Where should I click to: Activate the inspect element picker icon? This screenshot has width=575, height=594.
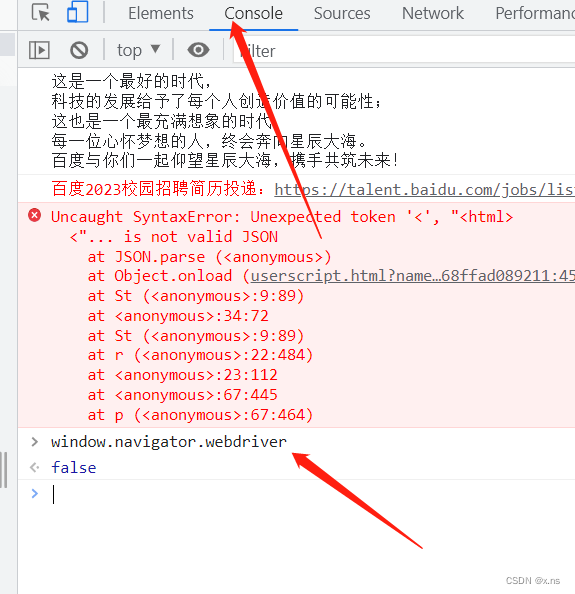pyautogui.click(x=41, y=13)
